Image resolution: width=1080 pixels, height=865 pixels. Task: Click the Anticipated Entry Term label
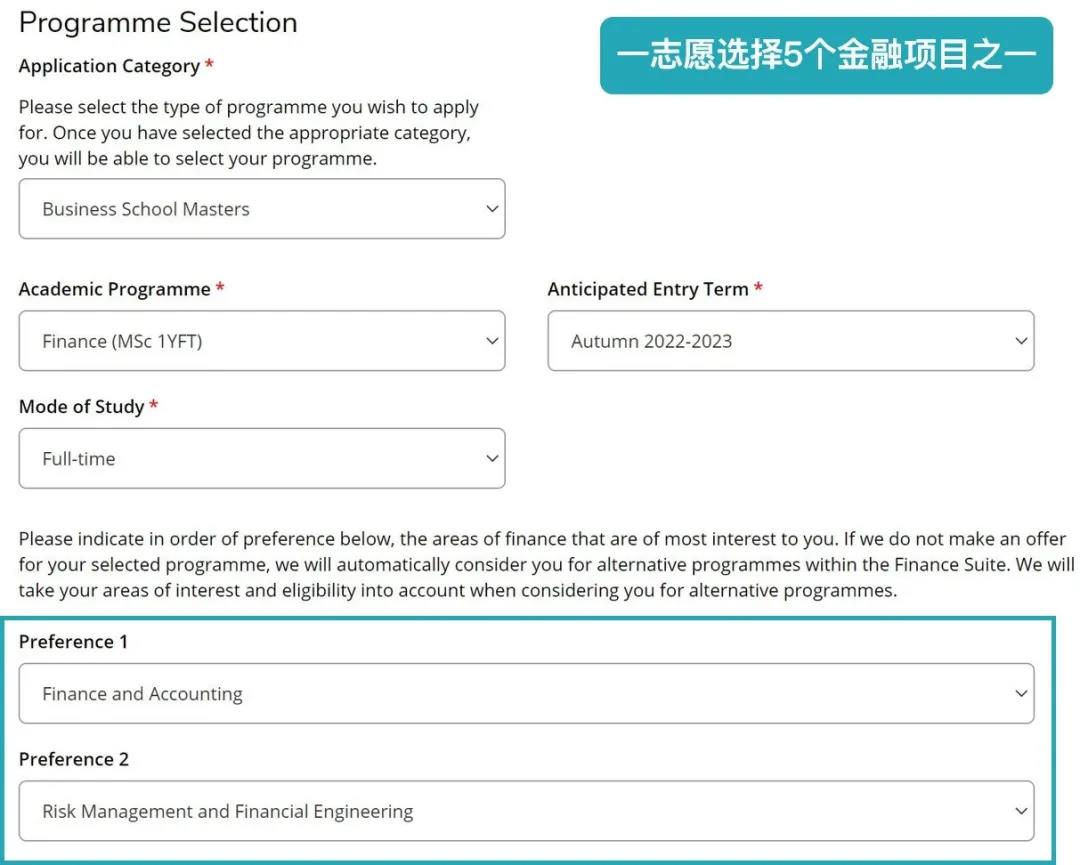coord(648,289)
